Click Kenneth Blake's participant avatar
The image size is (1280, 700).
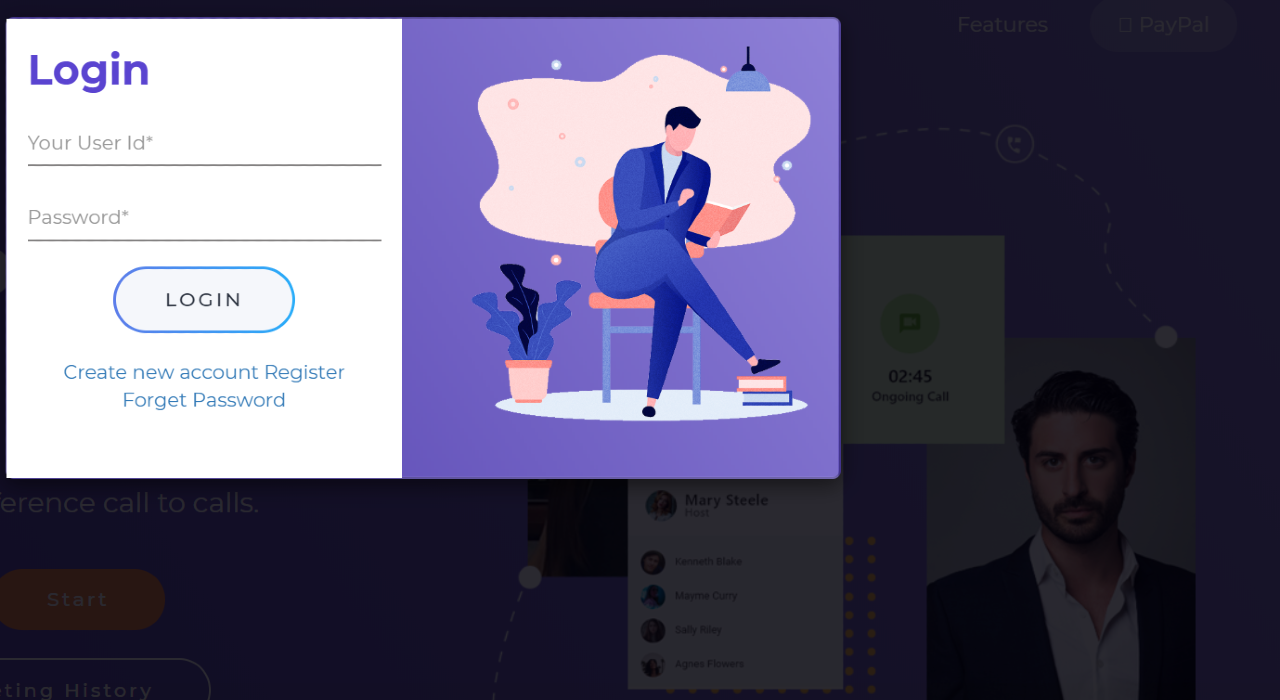(x=653, y=562)
